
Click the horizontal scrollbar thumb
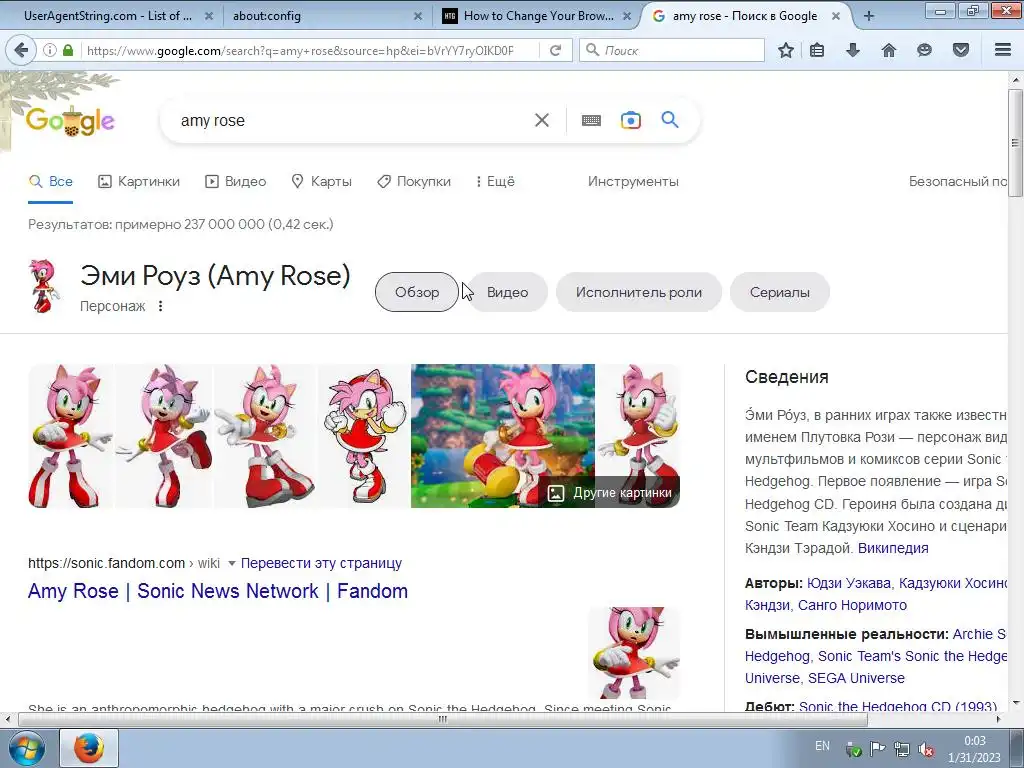coord(443,719)
